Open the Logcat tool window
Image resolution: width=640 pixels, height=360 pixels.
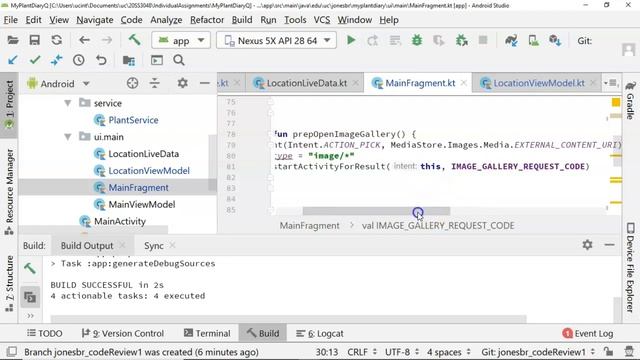pyautogui.click(x=320, y=333)
